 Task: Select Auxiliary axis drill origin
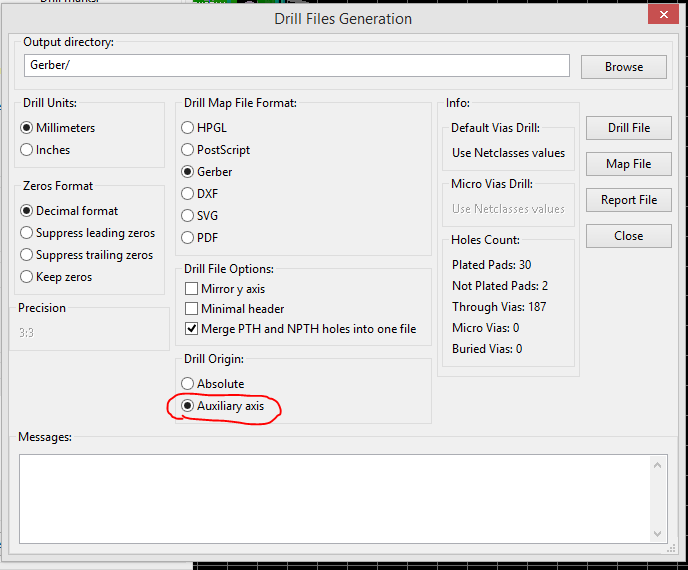tap(223, 406)
